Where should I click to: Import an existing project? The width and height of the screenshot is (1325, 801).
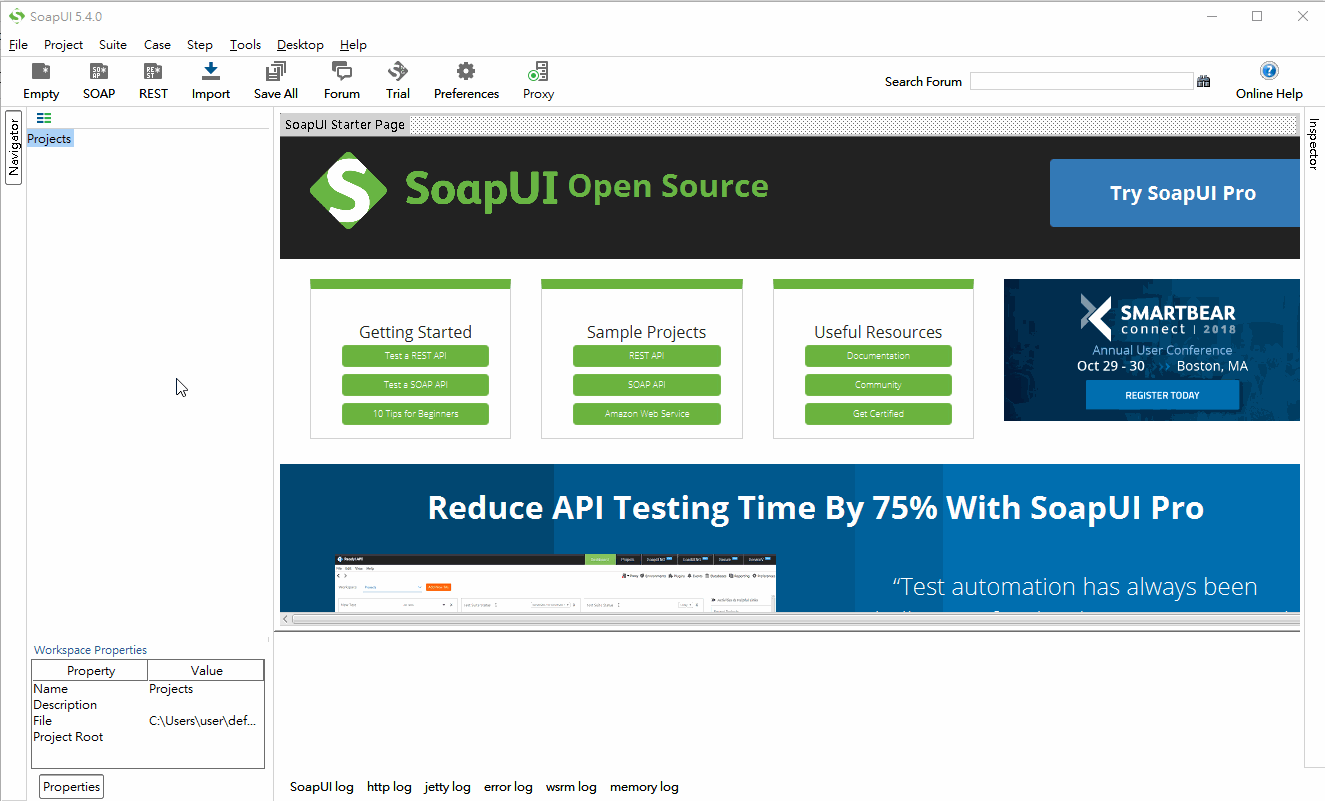(210, 80)
